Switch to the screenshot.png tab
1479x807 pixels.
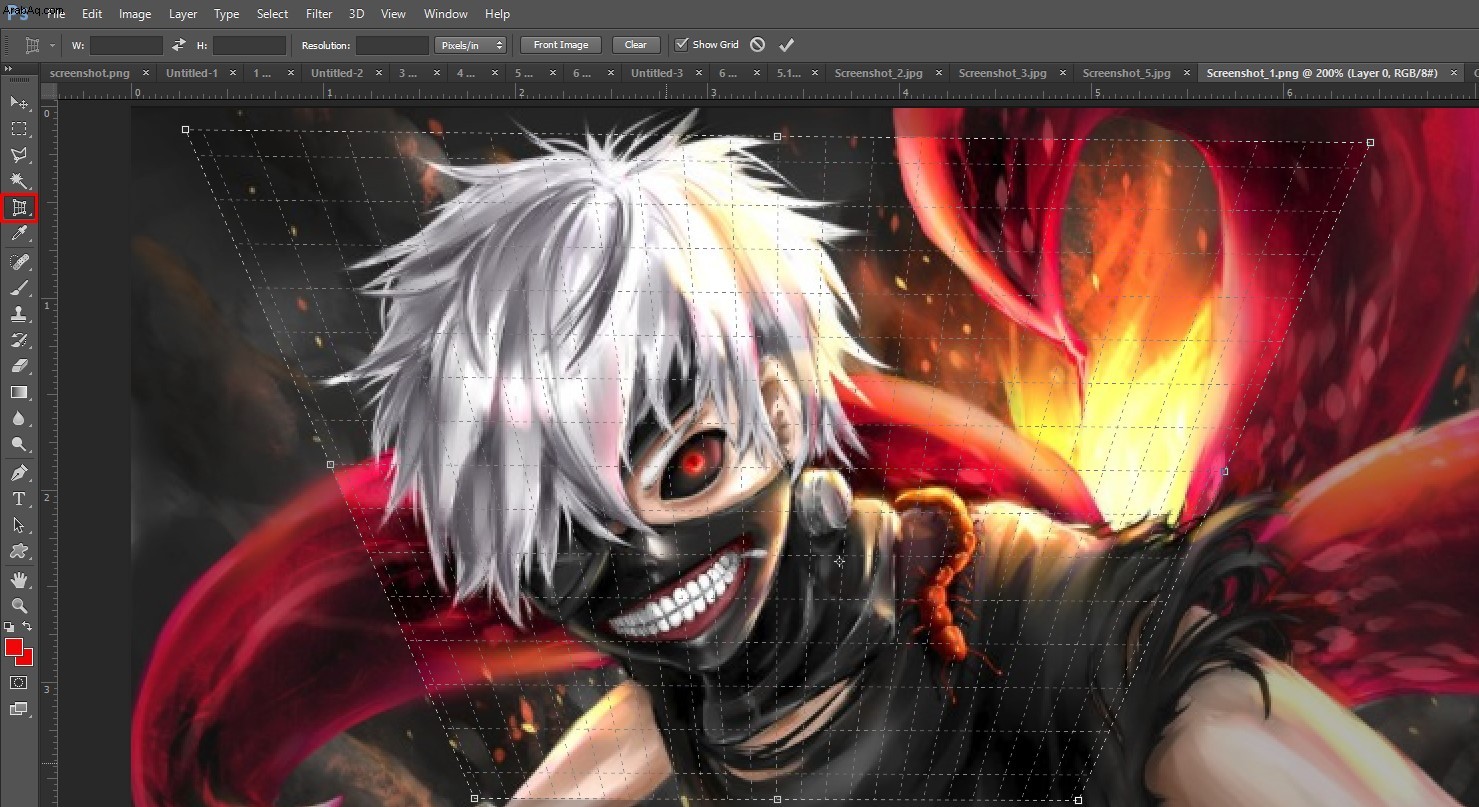click(90, 73)
